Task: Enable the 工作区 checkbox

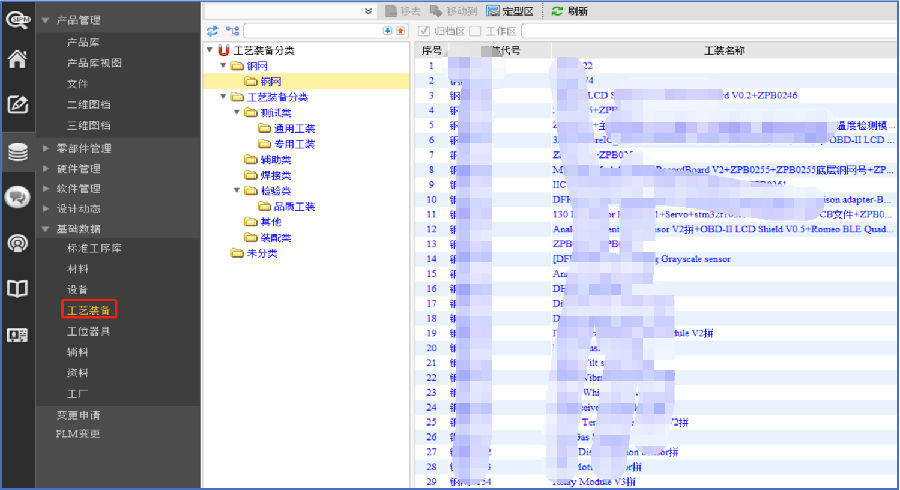Action: pyautogui.click(x=475, y=31)
